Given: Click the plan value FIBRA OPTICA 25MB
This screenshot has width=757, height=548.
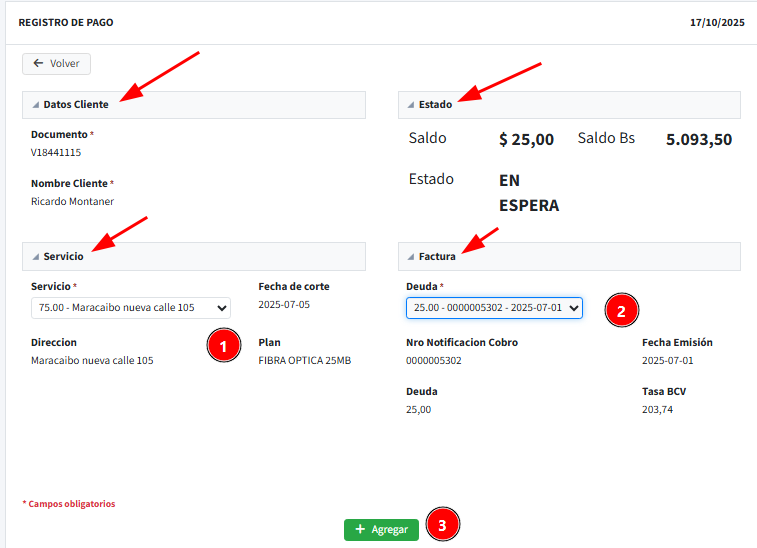Looking at the screenshot, I should [x=304, y=360].
